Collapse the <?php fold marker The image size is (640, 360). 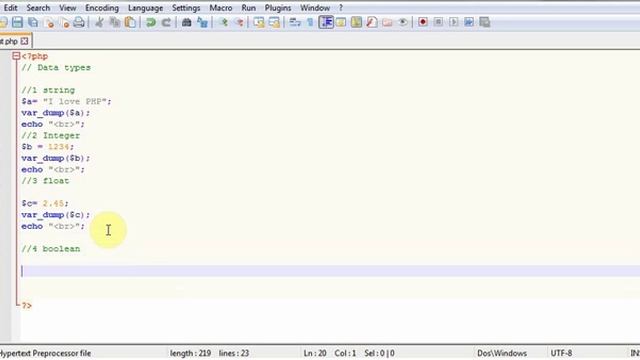tap(16, 56)
